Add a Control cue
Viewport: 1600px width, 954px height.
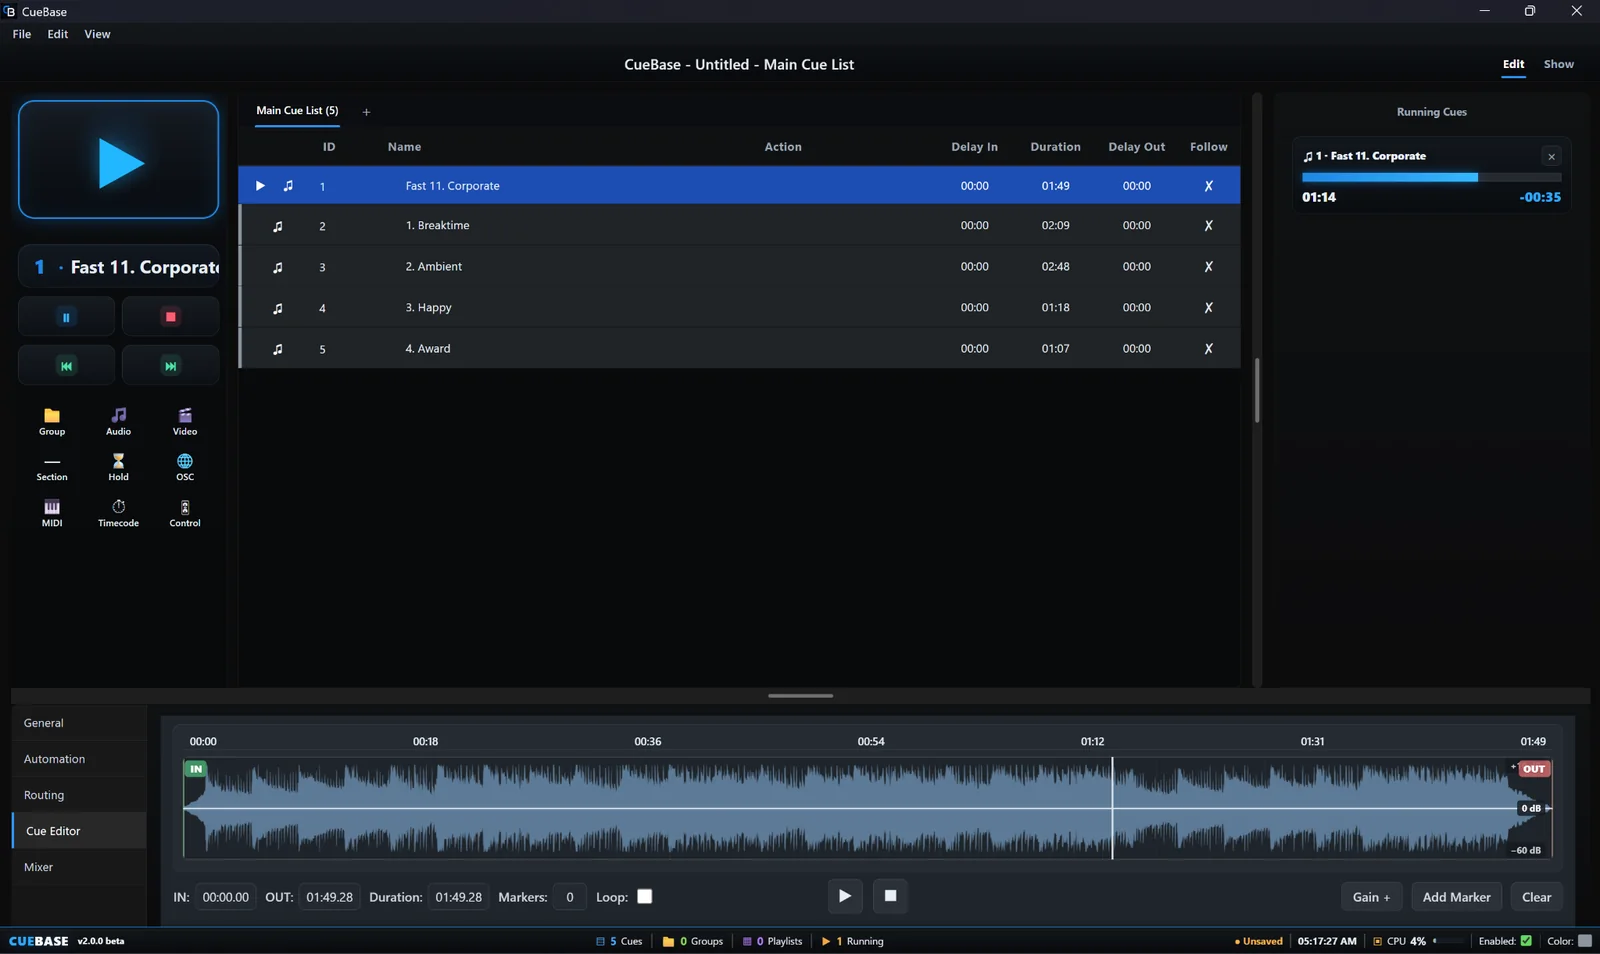pos(185,513)
